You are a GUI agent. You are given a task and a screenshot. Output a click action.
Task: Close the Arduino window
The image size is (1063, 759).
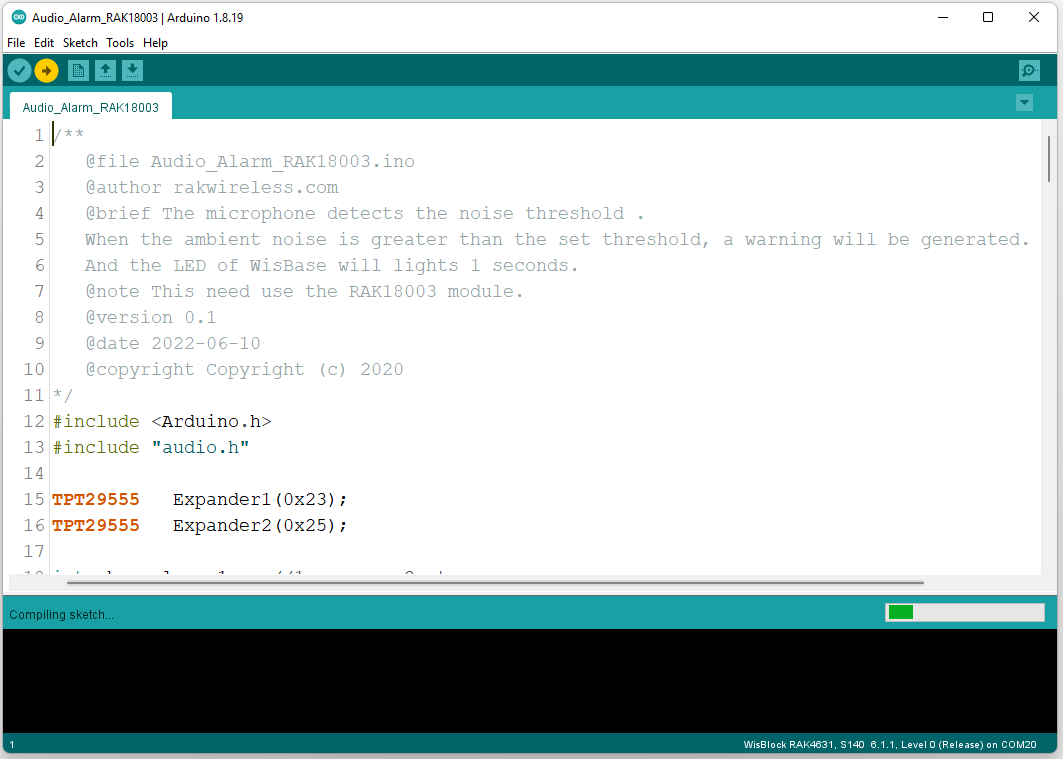click(1033, 18)
